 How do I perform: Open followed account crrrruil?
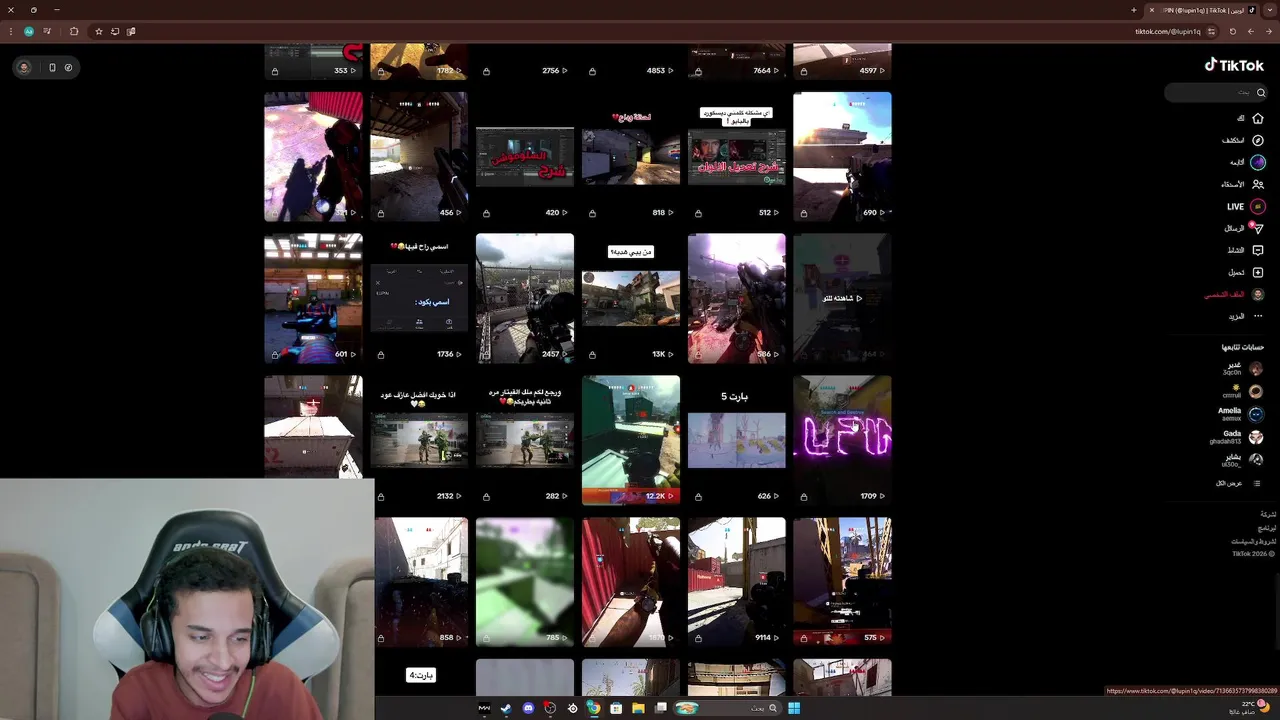pos(1242,391)
